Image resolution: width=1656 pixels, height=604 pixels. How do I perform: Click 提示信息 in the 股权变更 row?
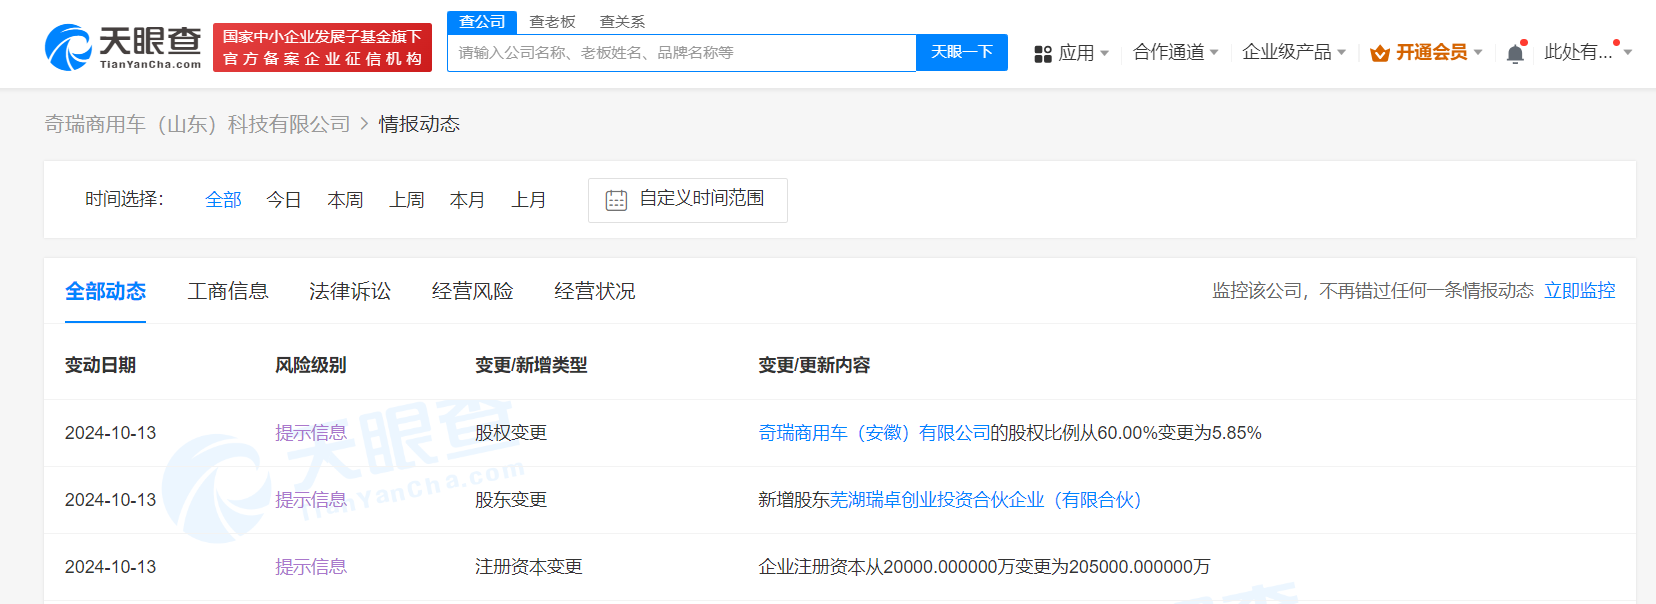point(311,433)
